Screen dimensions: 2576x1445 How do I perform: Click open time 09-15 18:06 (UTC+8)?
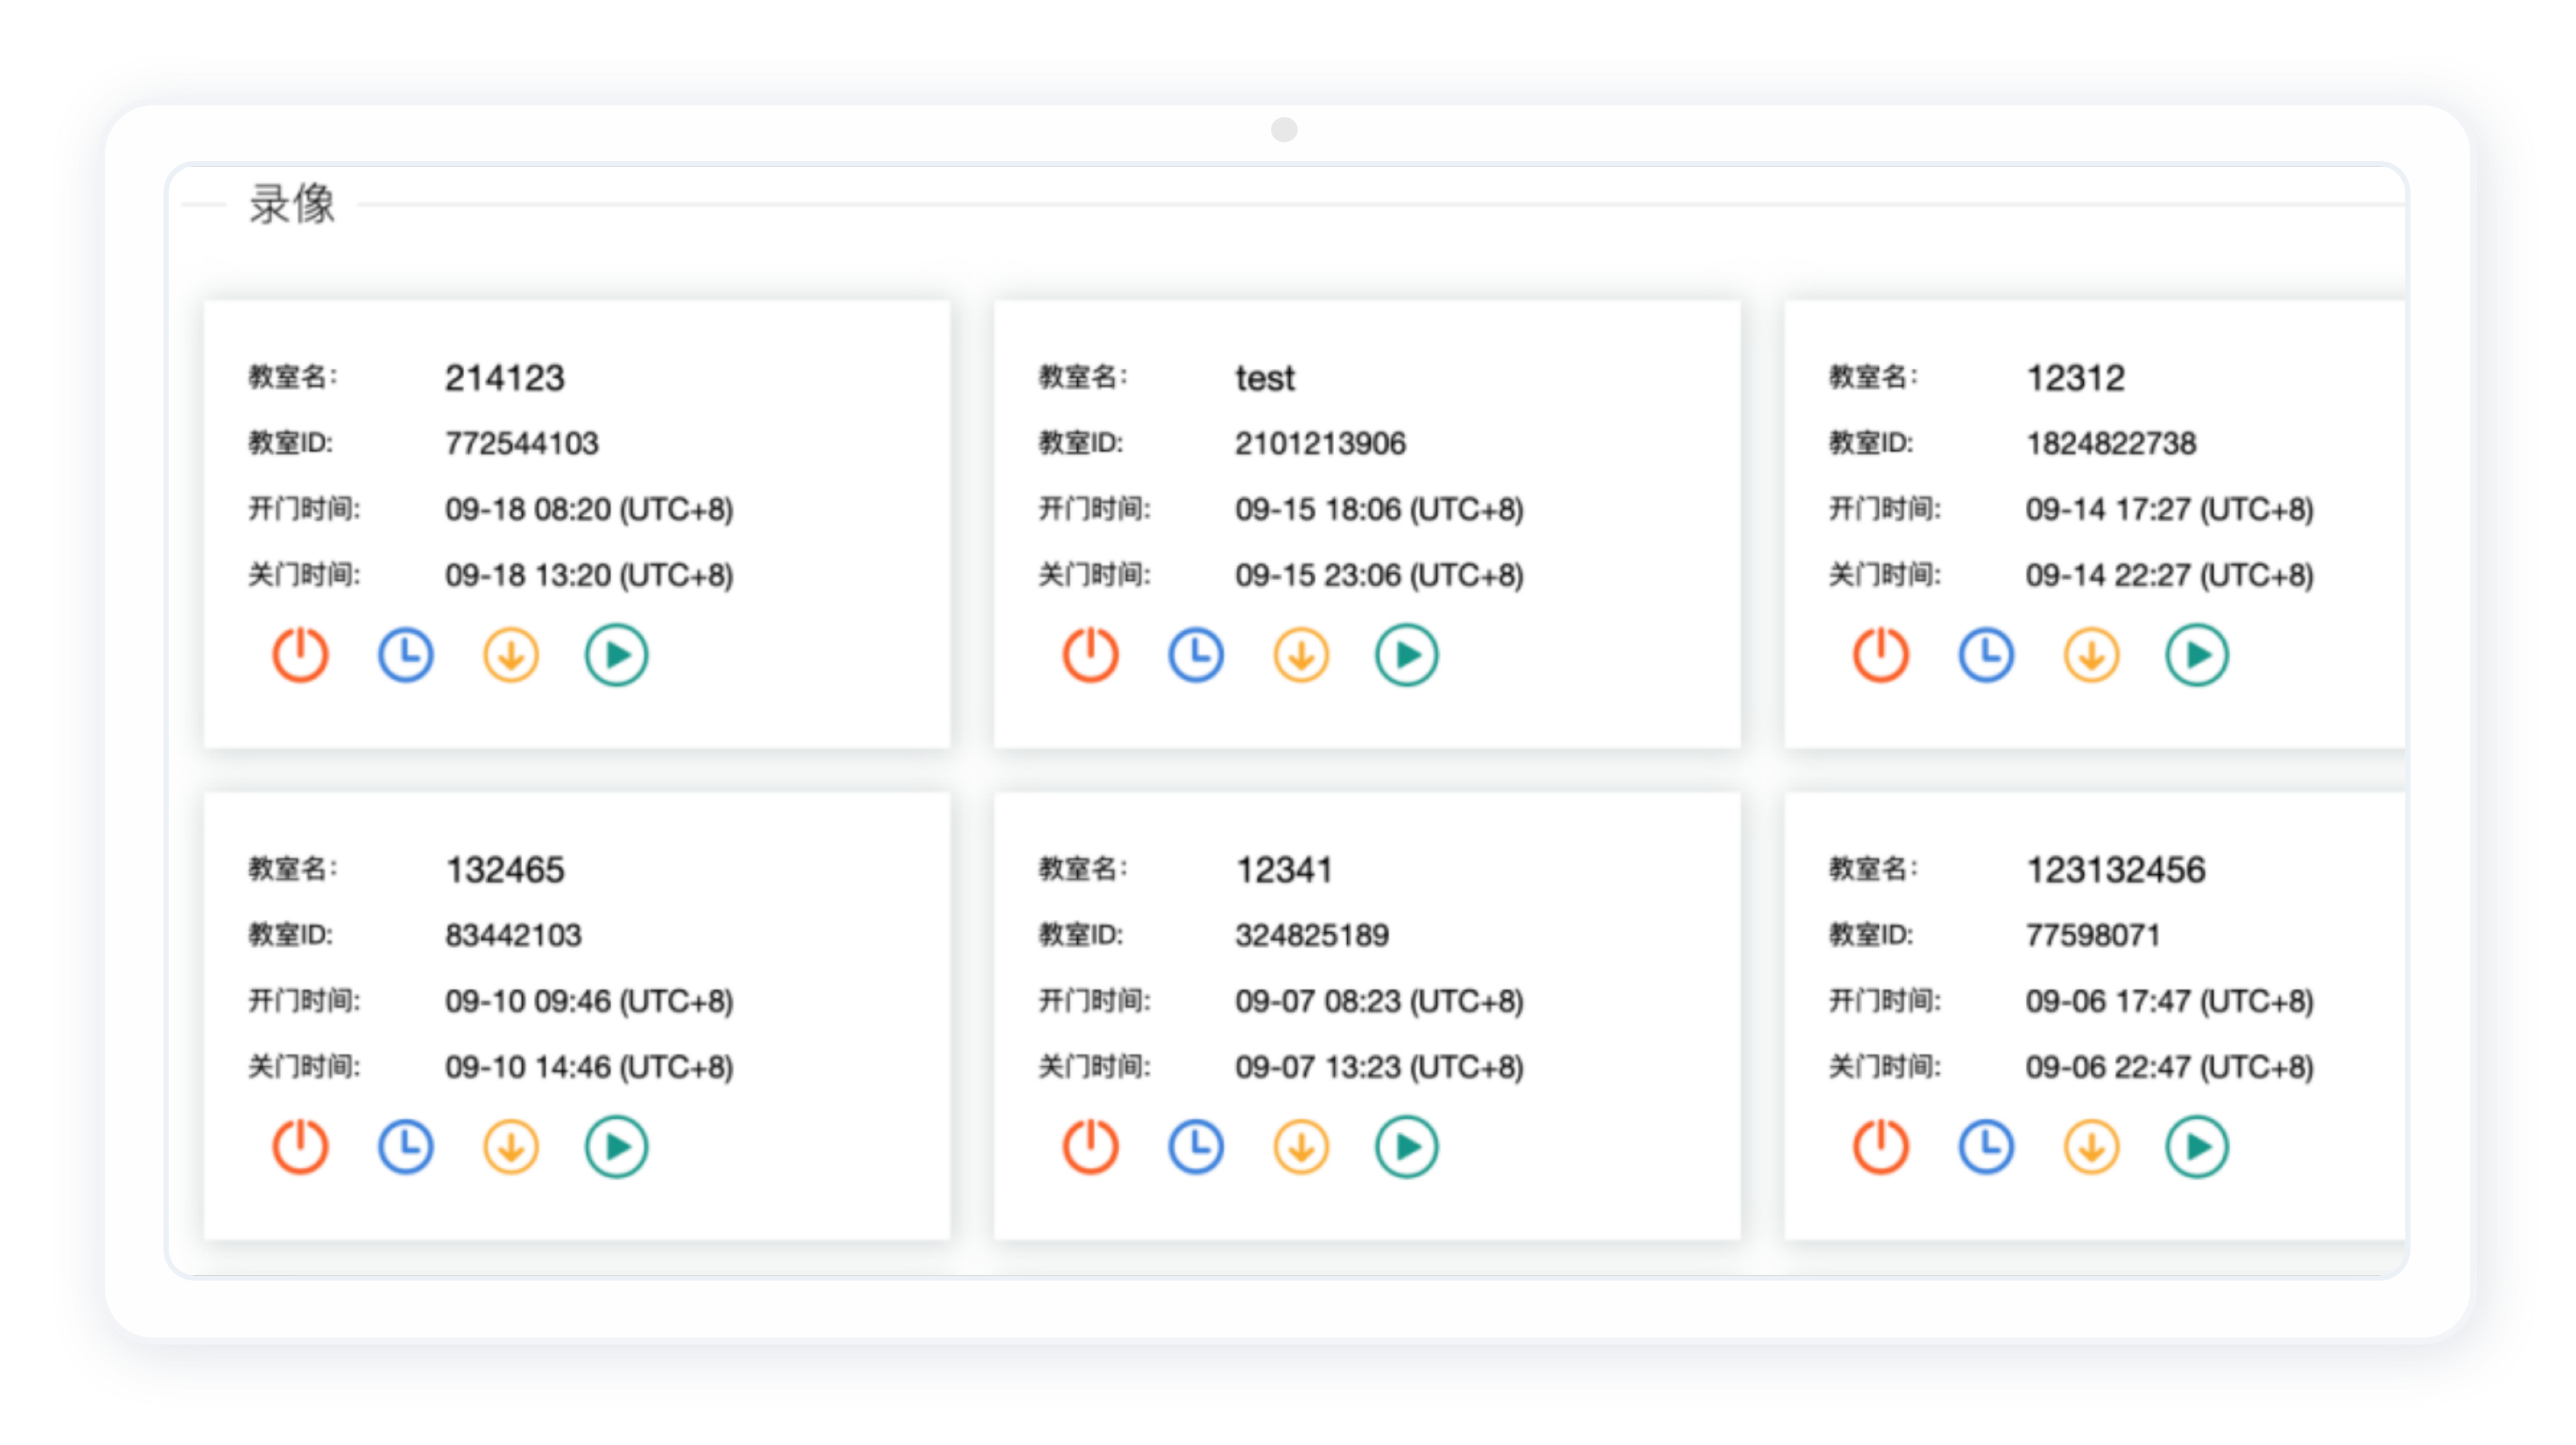(1379, 509)
